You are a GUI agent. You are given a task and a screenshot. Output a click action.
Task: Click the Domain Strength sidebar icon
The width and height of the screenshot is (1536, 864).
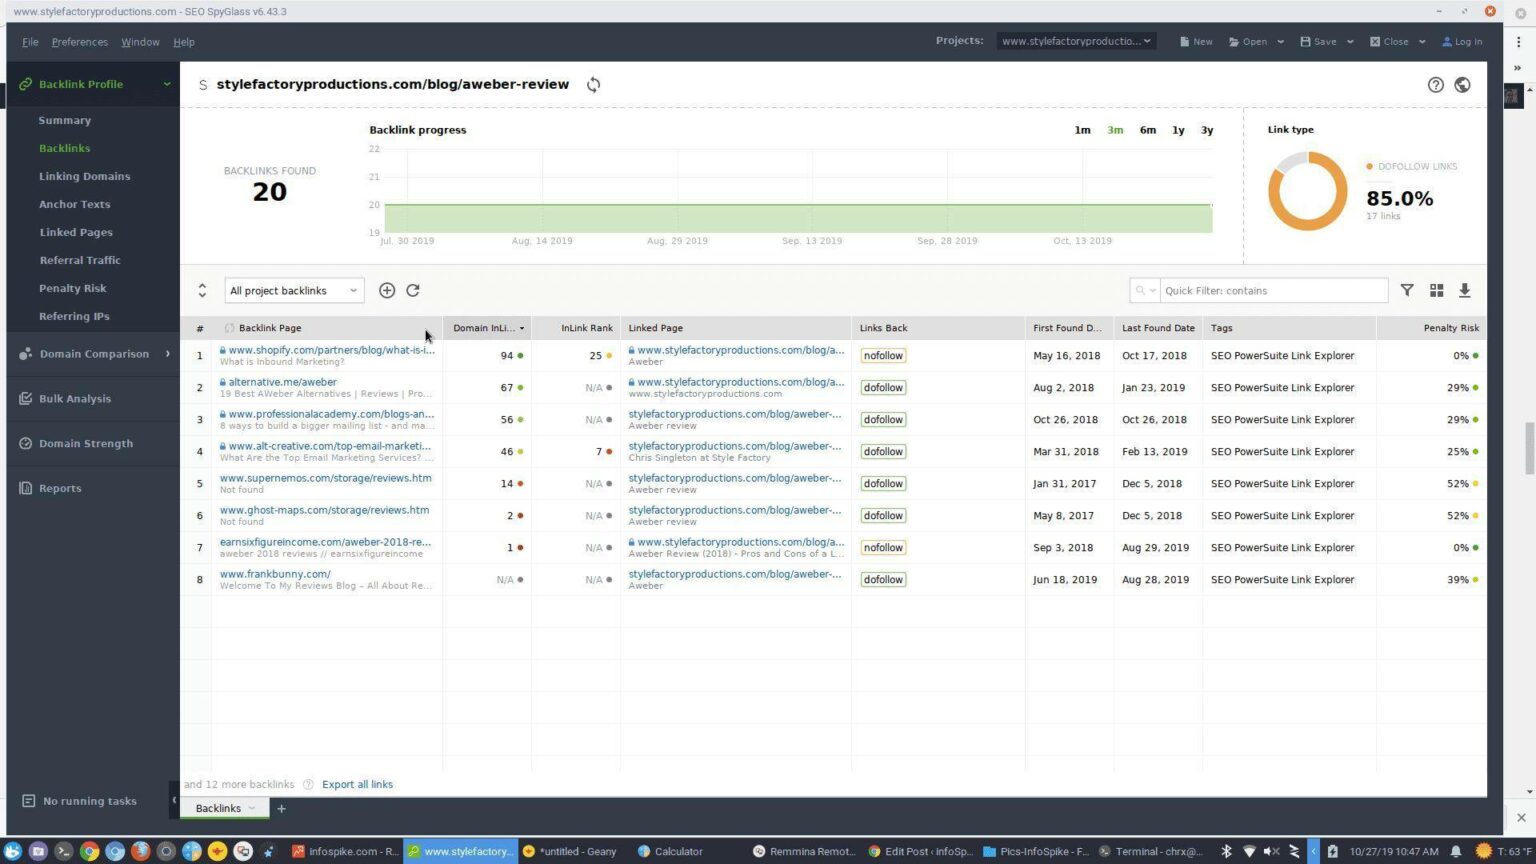point(25,443)
